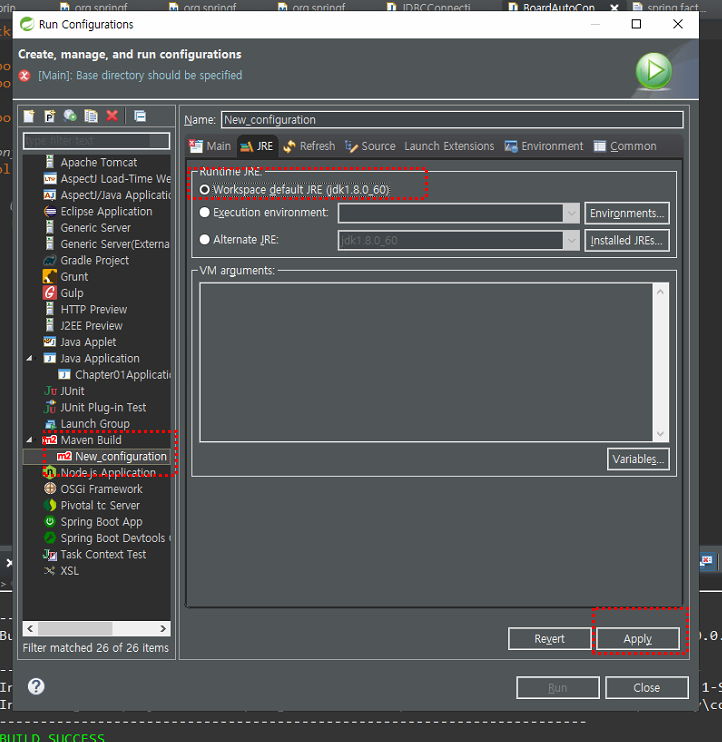The image size is (722, 742).
Task: Select JUnit Plug-in Test entry
Action: (x=95, y=407)
